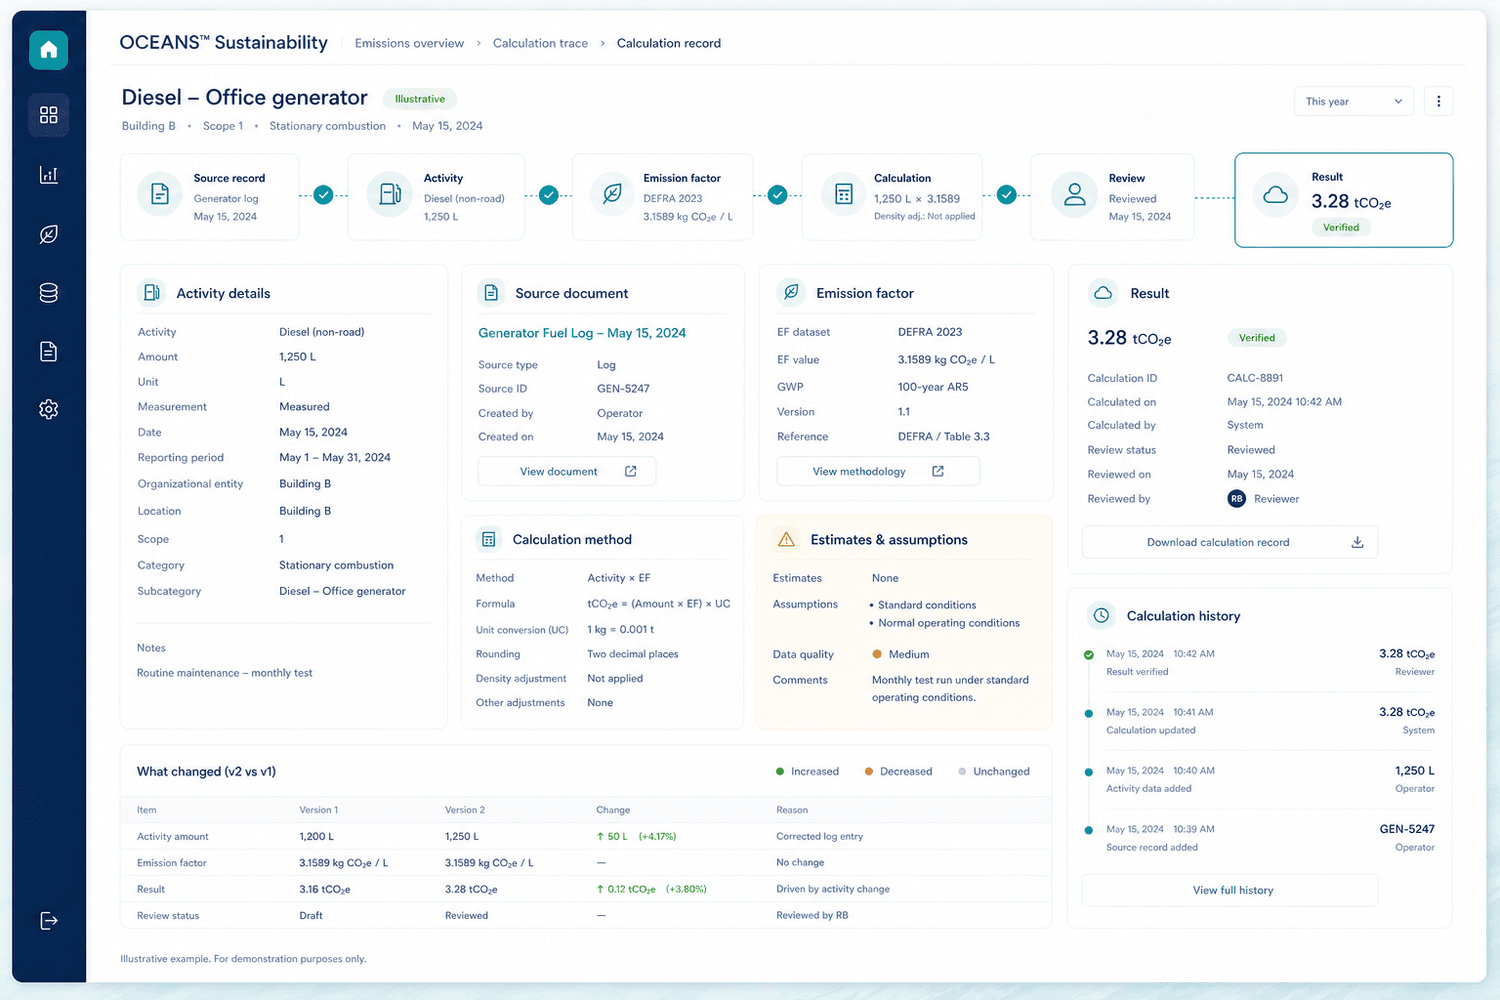
Task: Open the This year period dropdown
Action: click(1353, 101)
